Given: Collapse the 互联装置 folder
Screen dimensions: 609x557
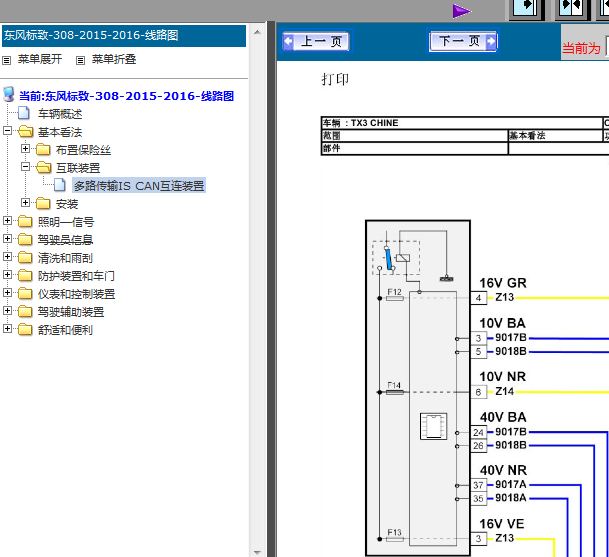Looking at the screenshot, I should coord(25,167).
